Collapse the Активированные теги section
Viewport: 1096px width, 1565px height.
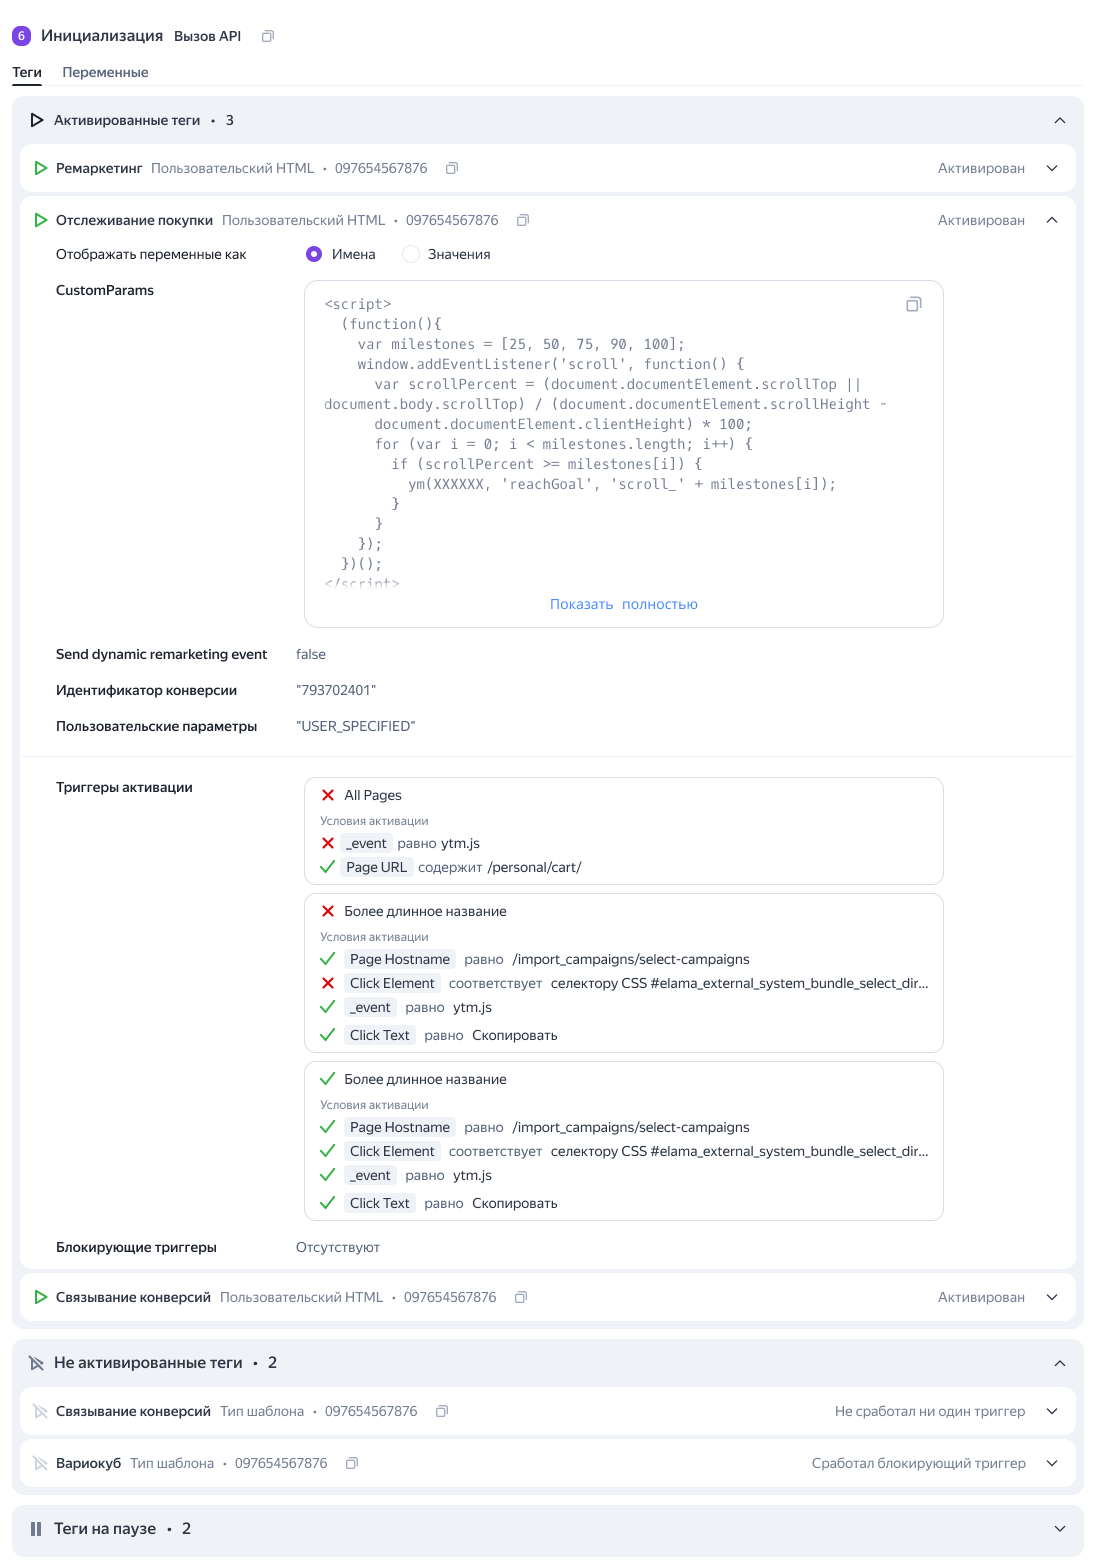click(x=1060, y=120)
